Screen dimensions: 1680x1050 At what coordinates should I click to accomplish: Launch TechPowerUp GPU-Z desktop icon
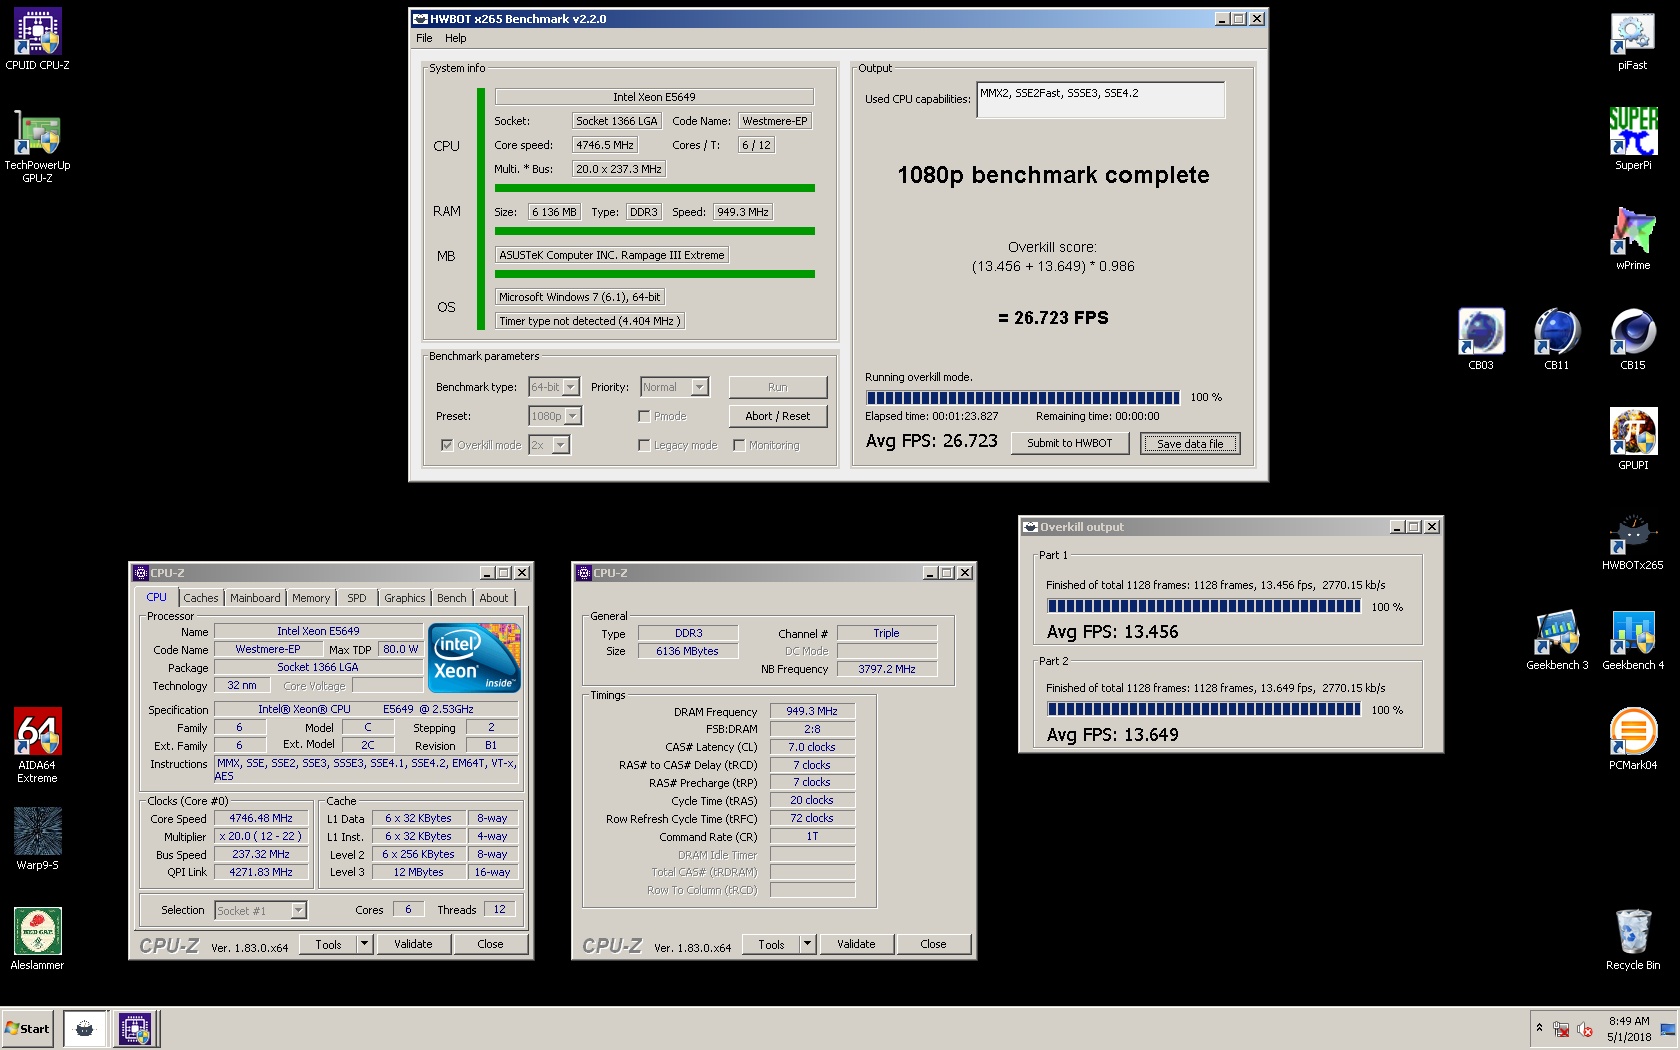pyautogui.click(x=37, y=146)
